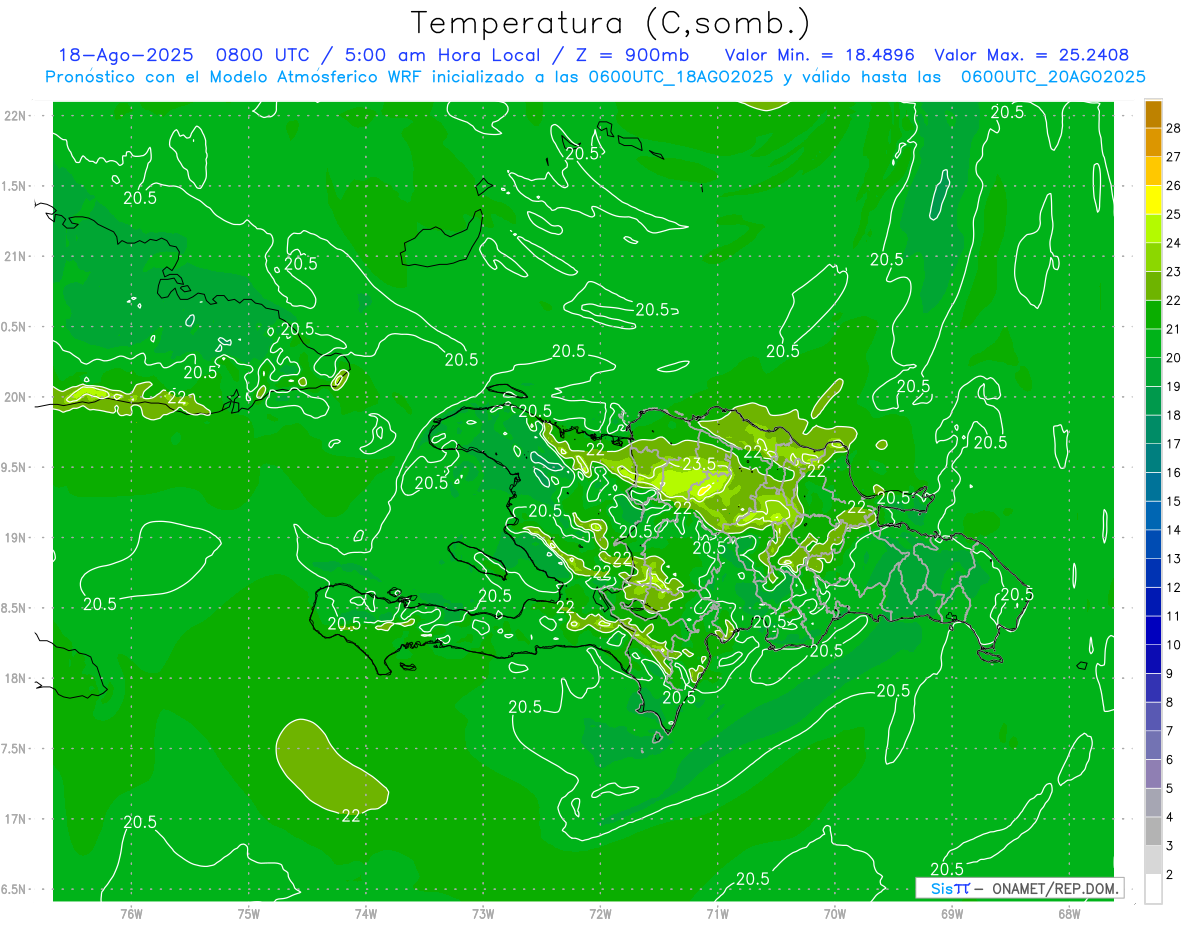Click the "0600UTC_18AGO2025" initialization timestamp
This screenshot has height=927, width=1200.
(x=680, y=76)
